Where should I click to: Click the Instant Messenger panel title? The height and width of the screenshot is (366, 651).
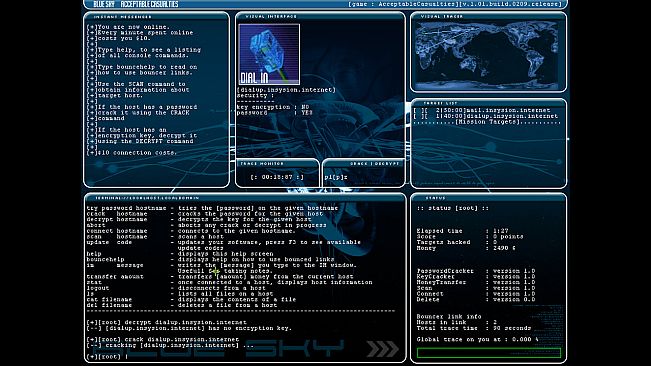point(122,17)
